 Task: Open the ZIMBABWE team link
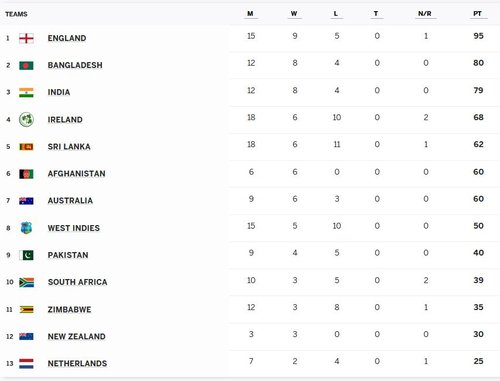tap(69, 309)
